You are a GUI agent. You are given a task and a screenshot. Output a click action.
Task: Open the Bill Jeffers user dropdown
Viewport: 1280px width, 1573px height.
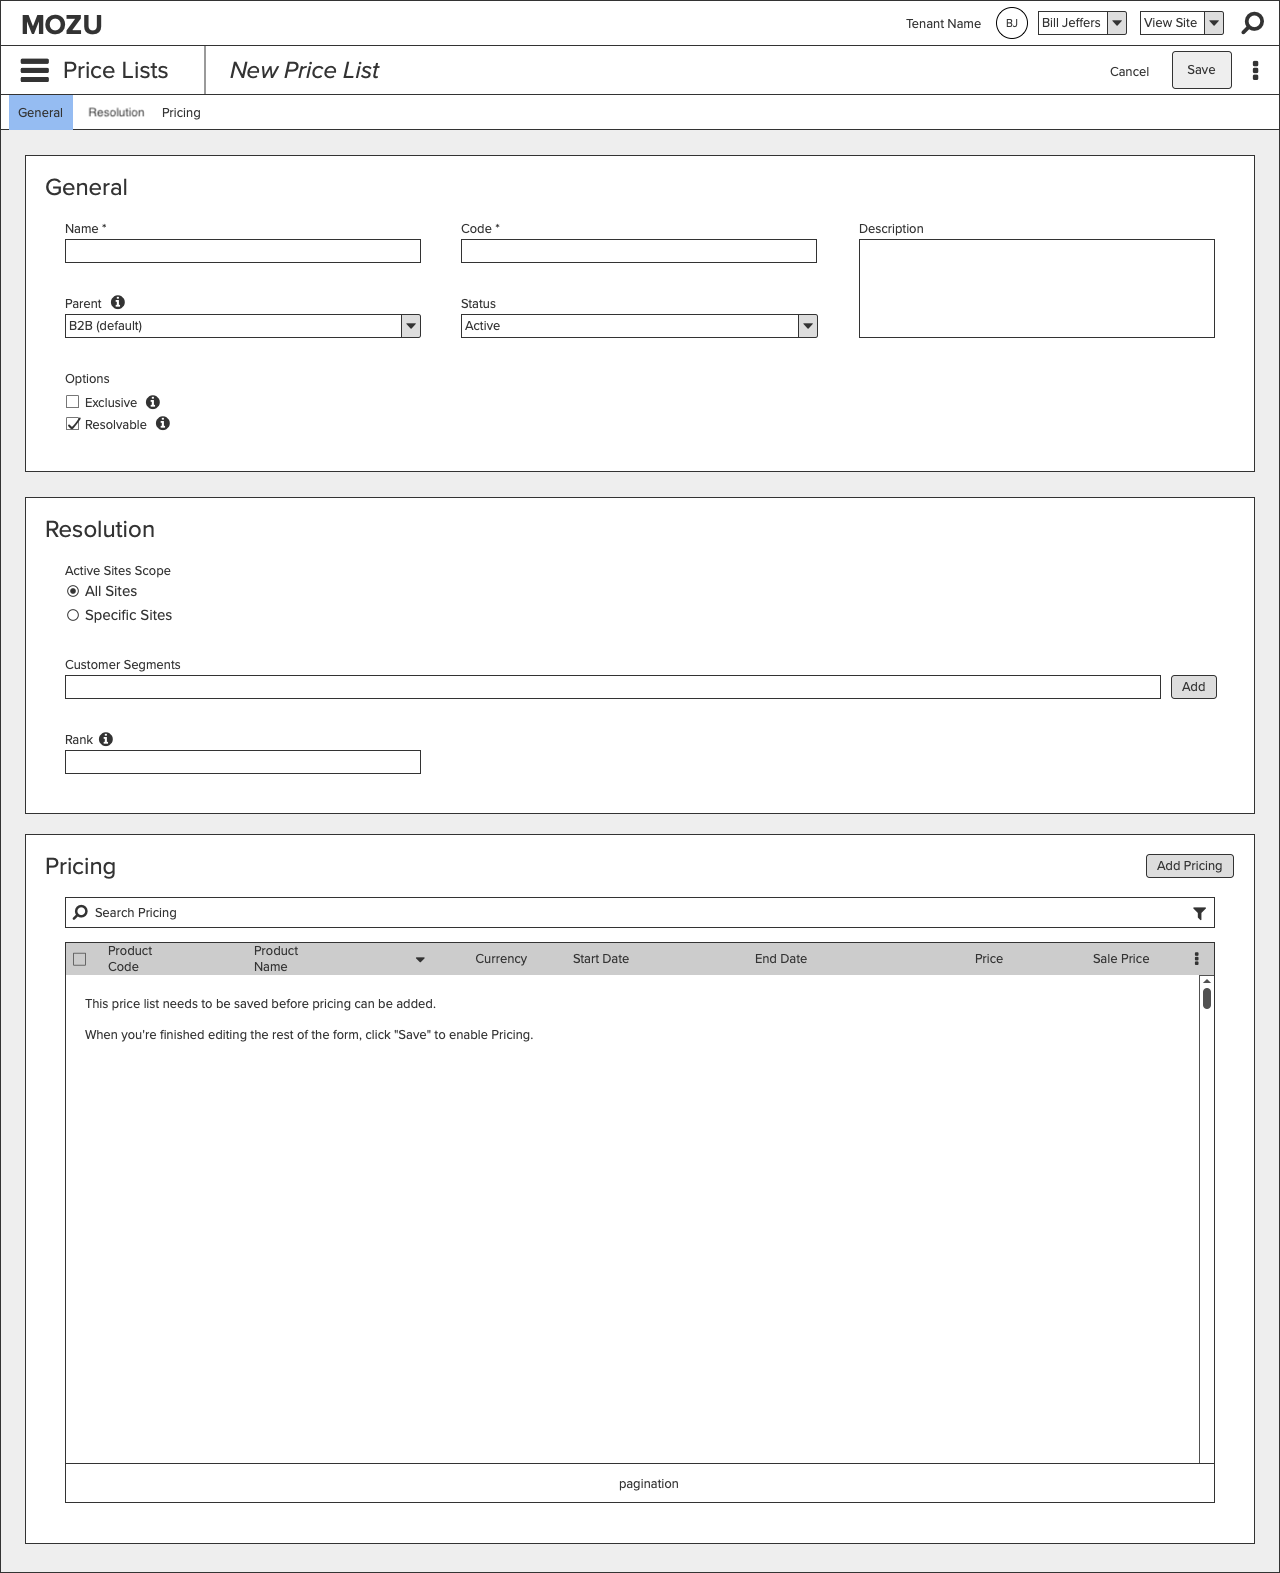click(1082, 23)
